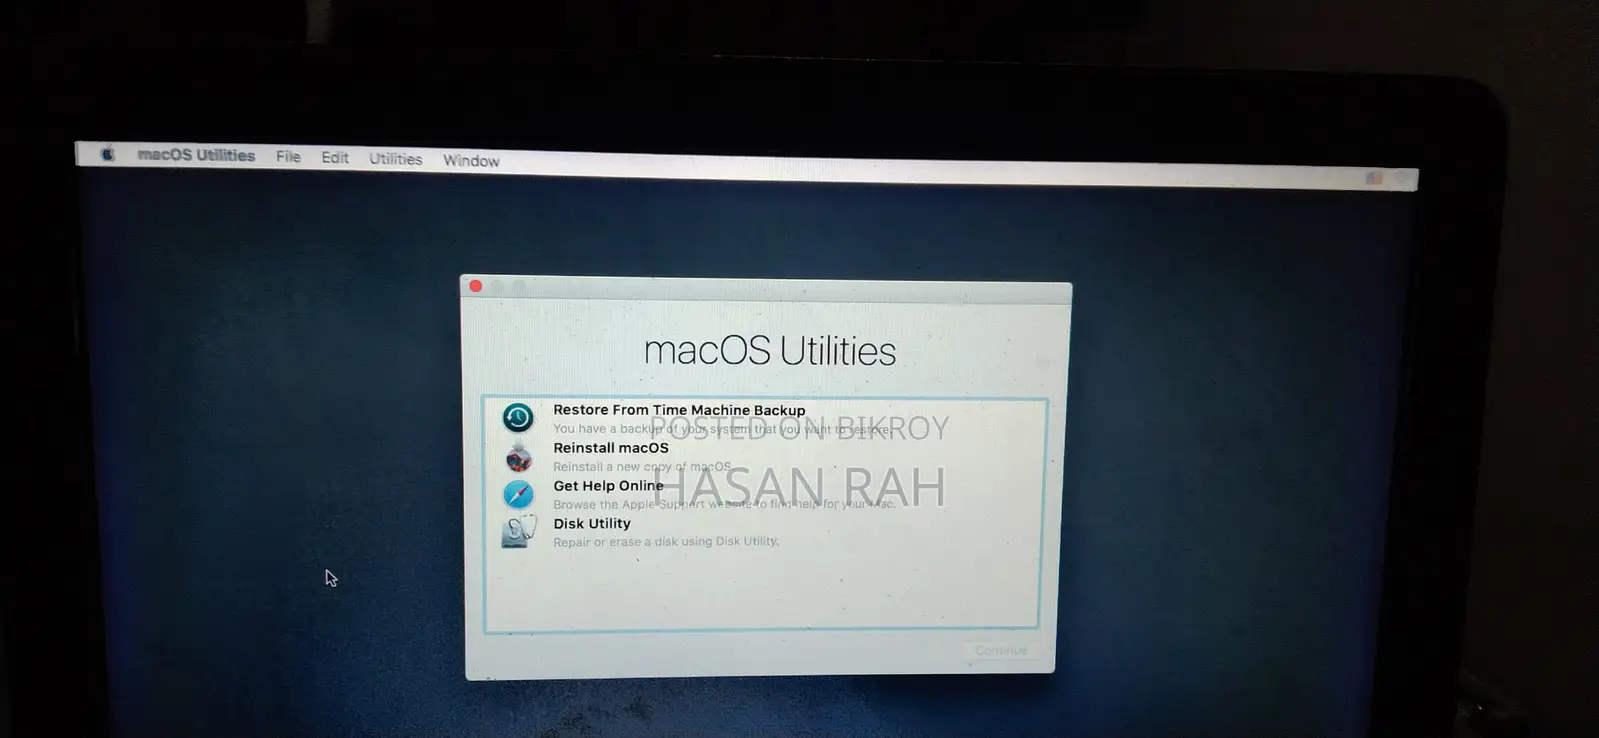This screenshot has width=1599, height=738.
Task: Open the Edit menu
Action: point(335,158)
